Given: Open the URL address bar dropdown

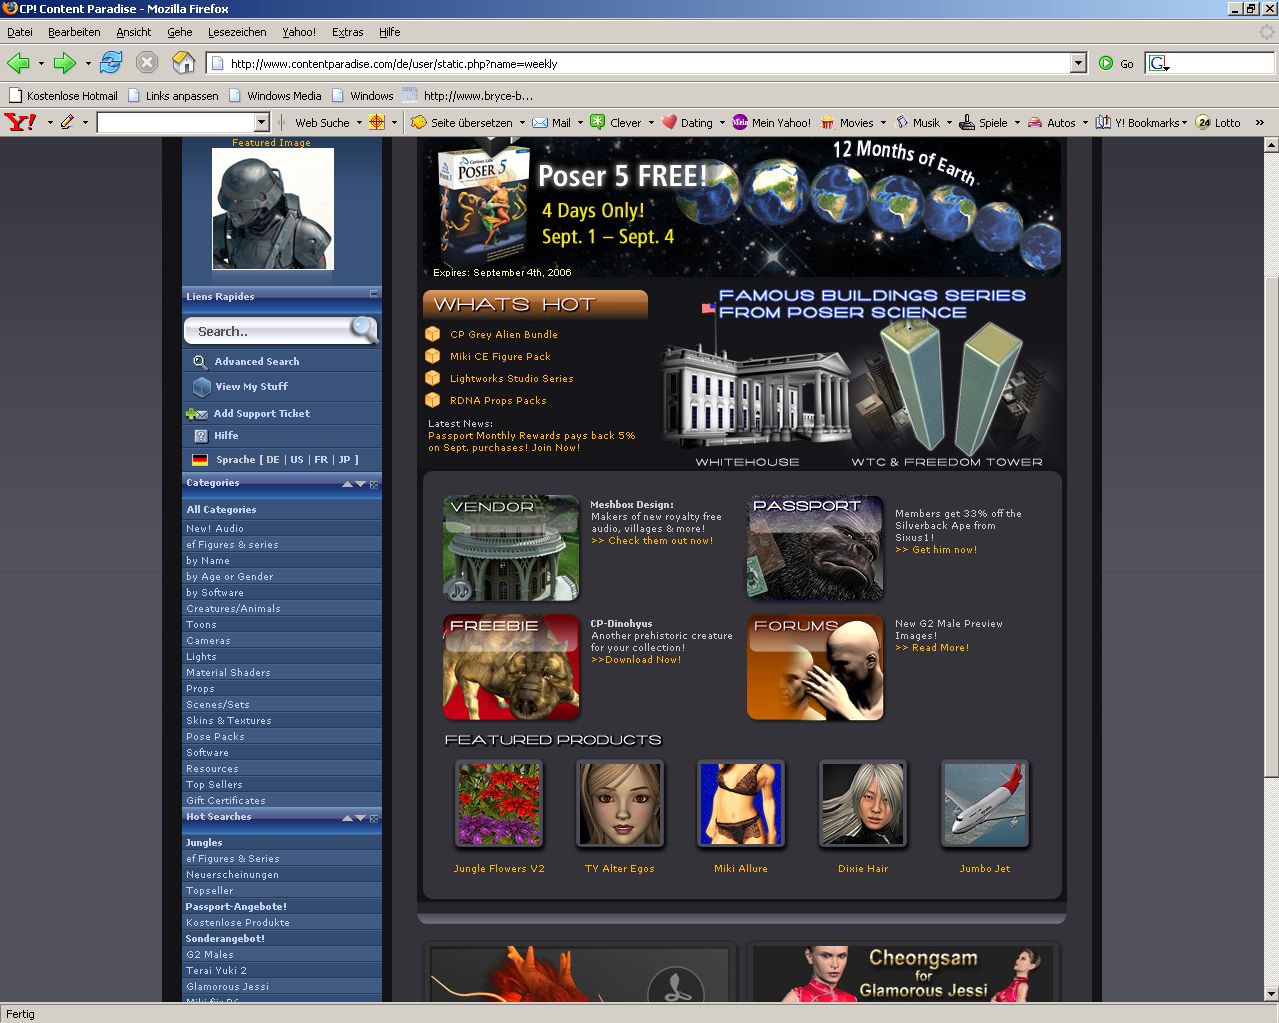Looking at the screenshot, I should click(x=1078, y=63).
